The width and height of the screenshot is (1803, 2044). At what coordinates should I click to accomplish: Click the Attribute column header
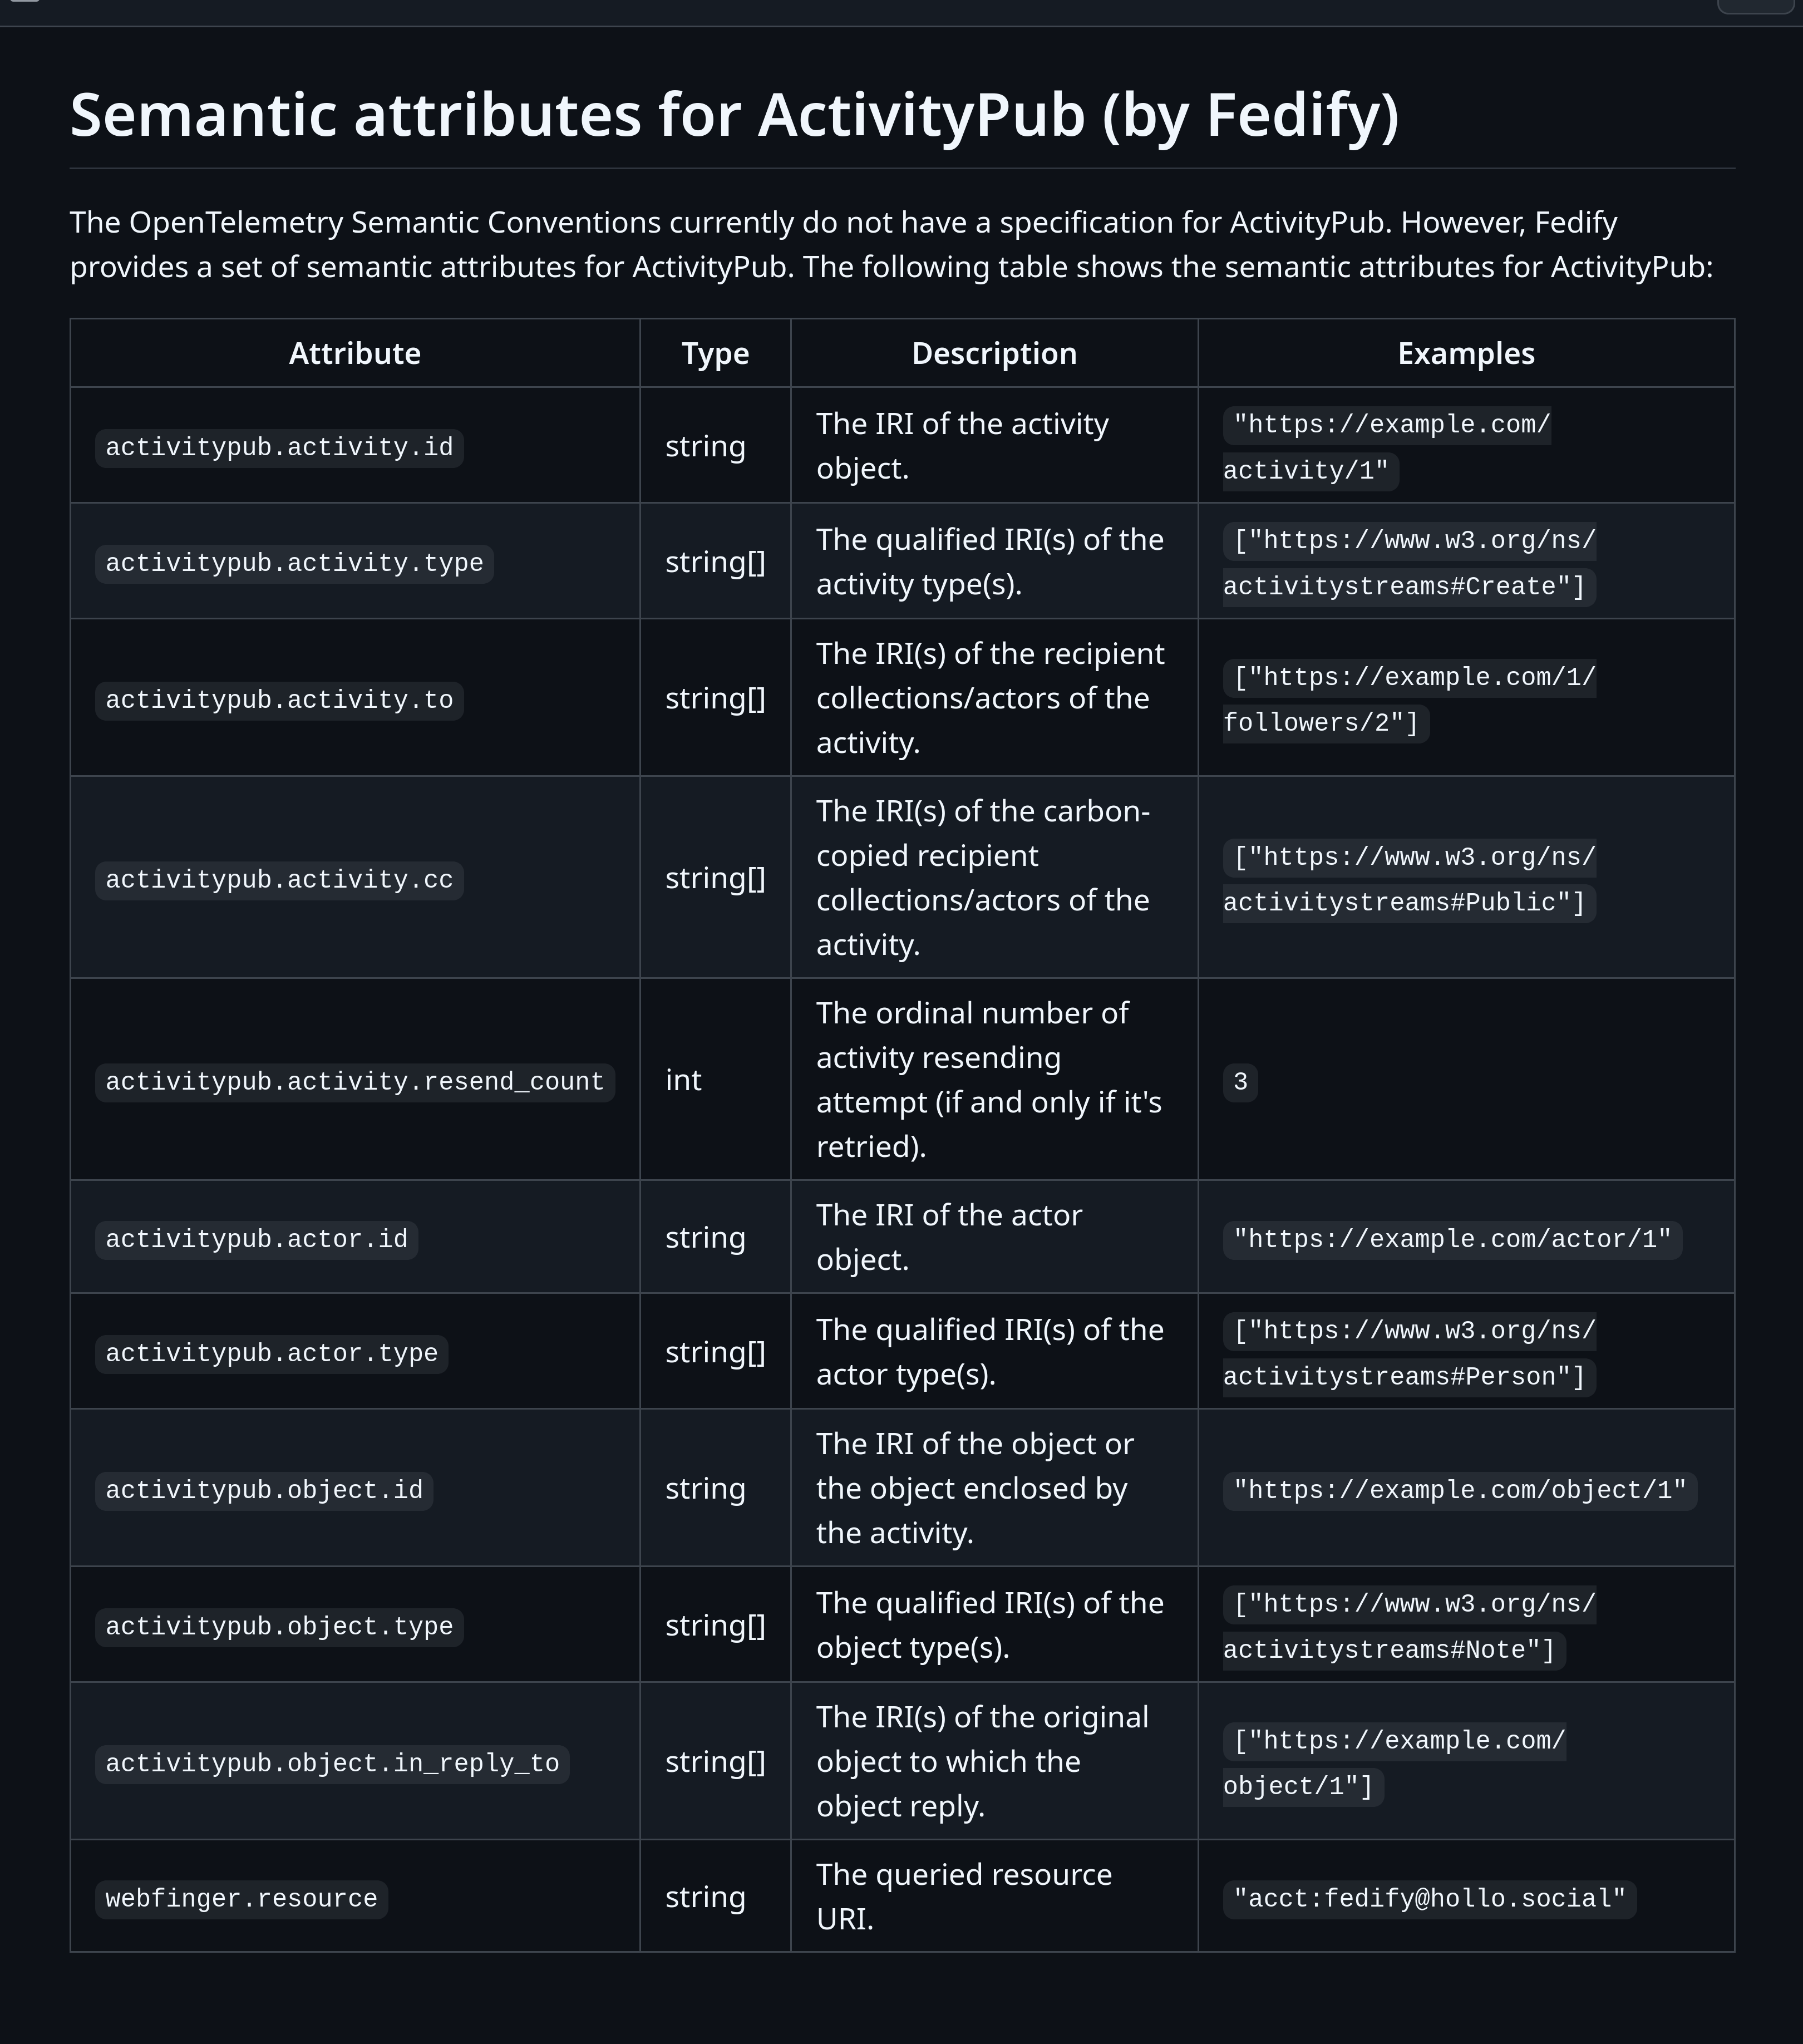tap(355, 354)
